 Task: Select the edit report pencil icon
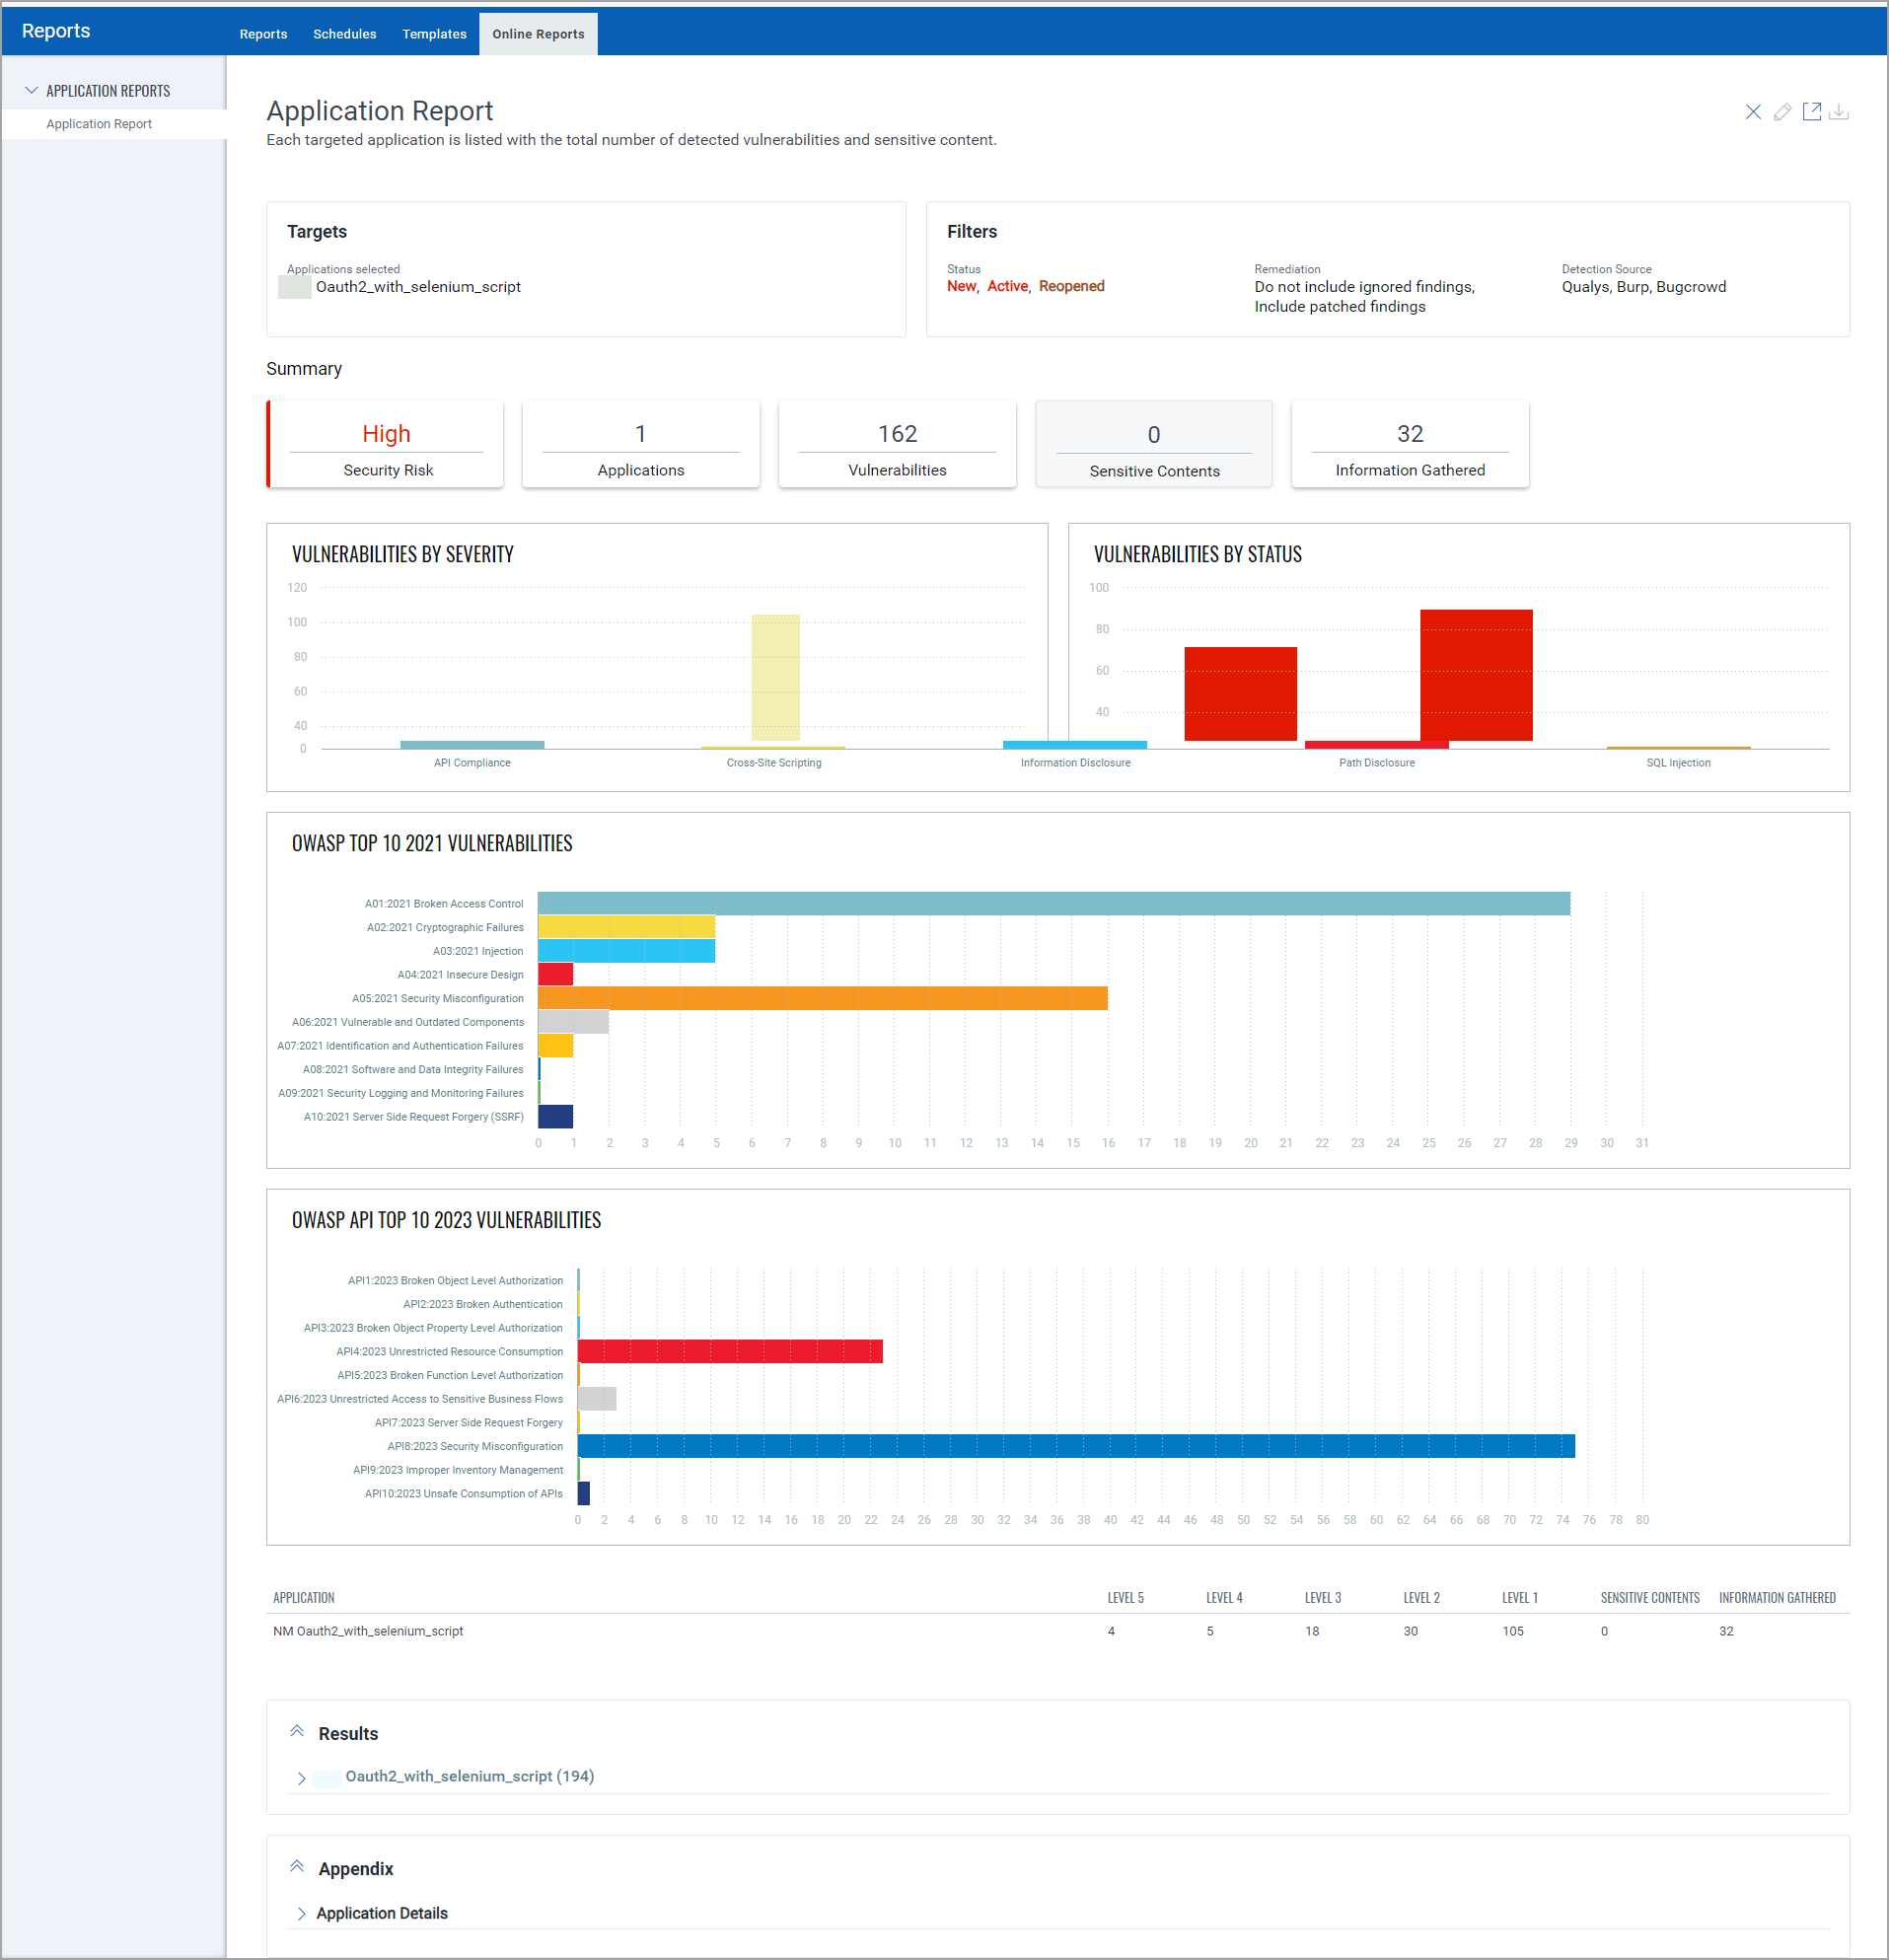tap(1783, 111)
